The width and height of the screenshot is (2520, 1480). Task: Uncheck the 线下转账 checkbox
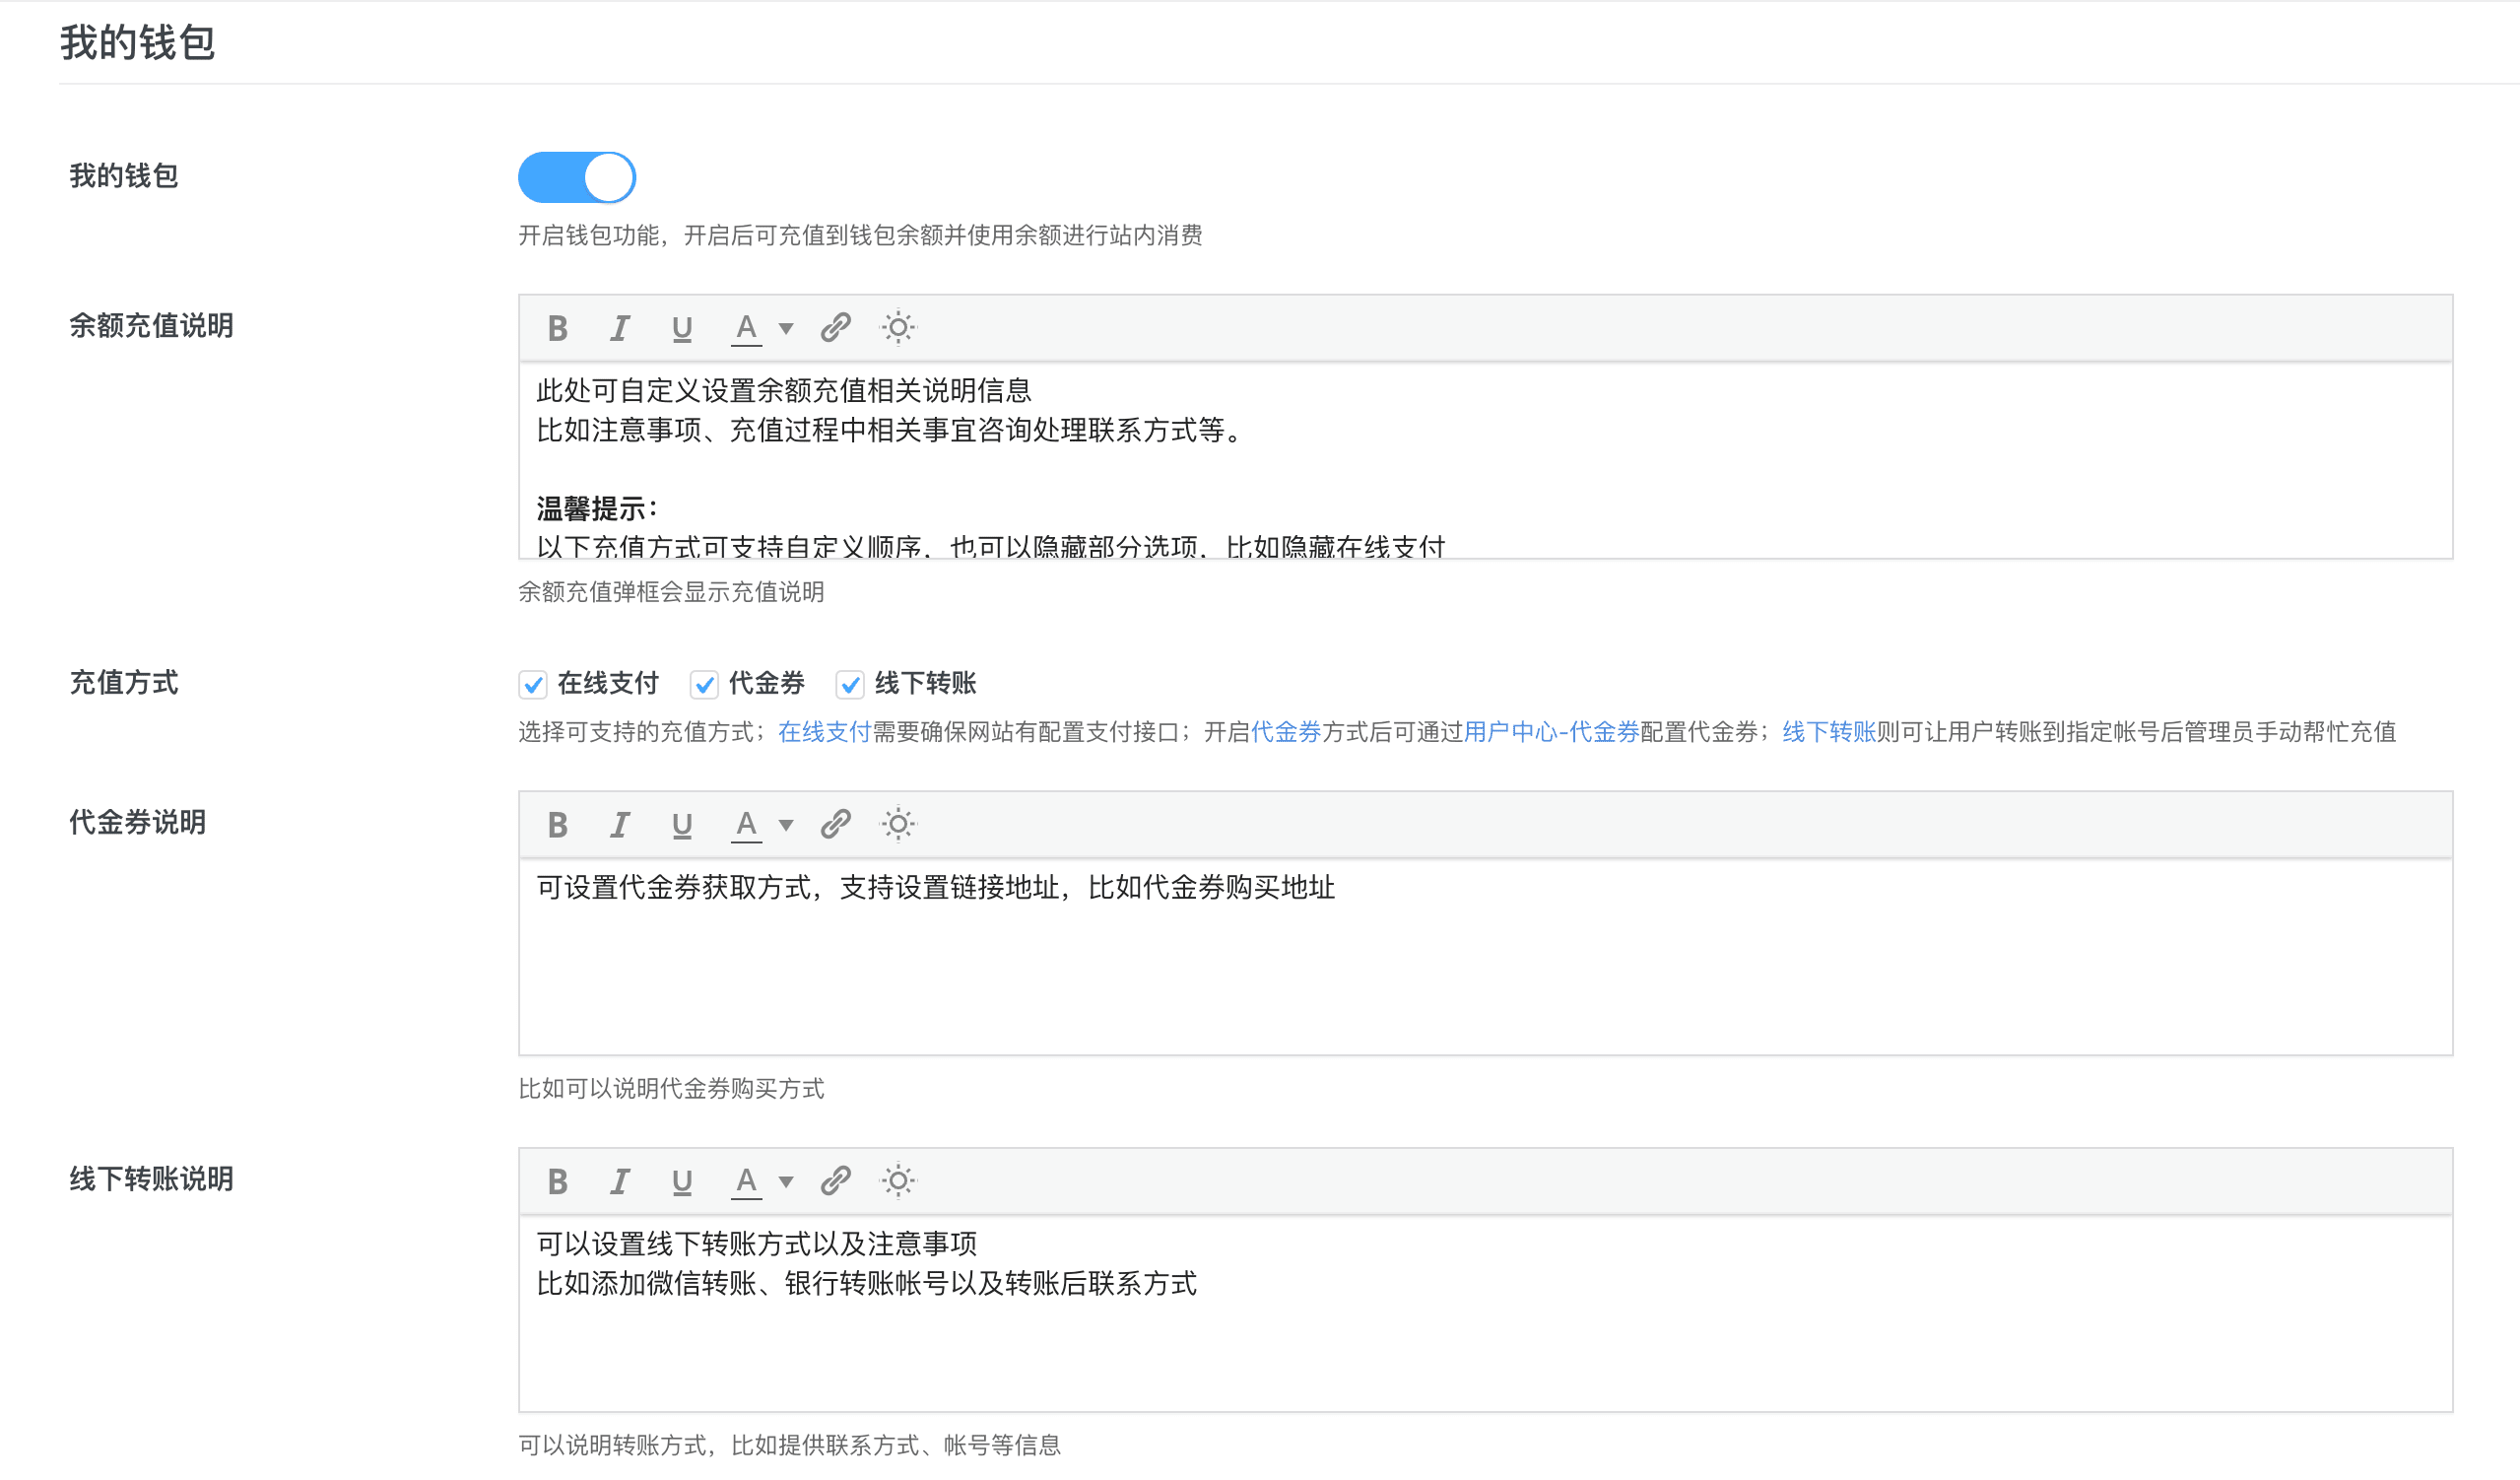850,685
